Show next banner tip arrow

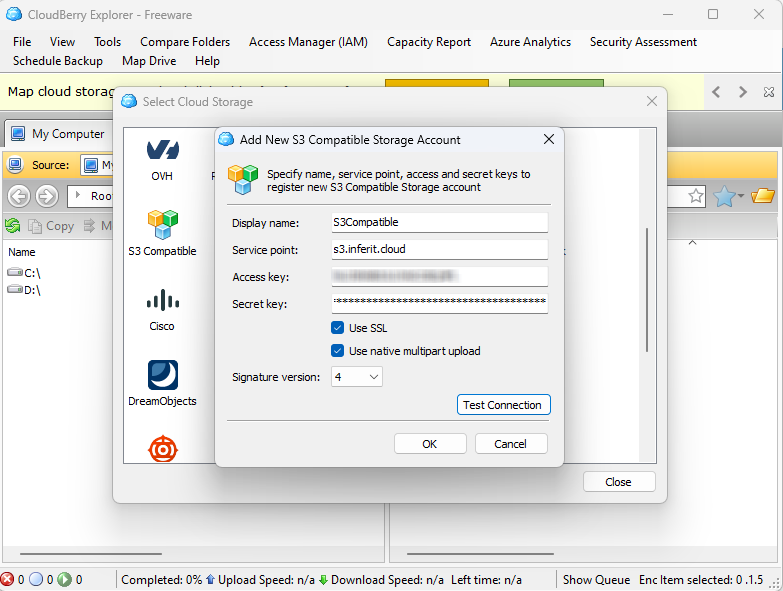tap(743, 92)
